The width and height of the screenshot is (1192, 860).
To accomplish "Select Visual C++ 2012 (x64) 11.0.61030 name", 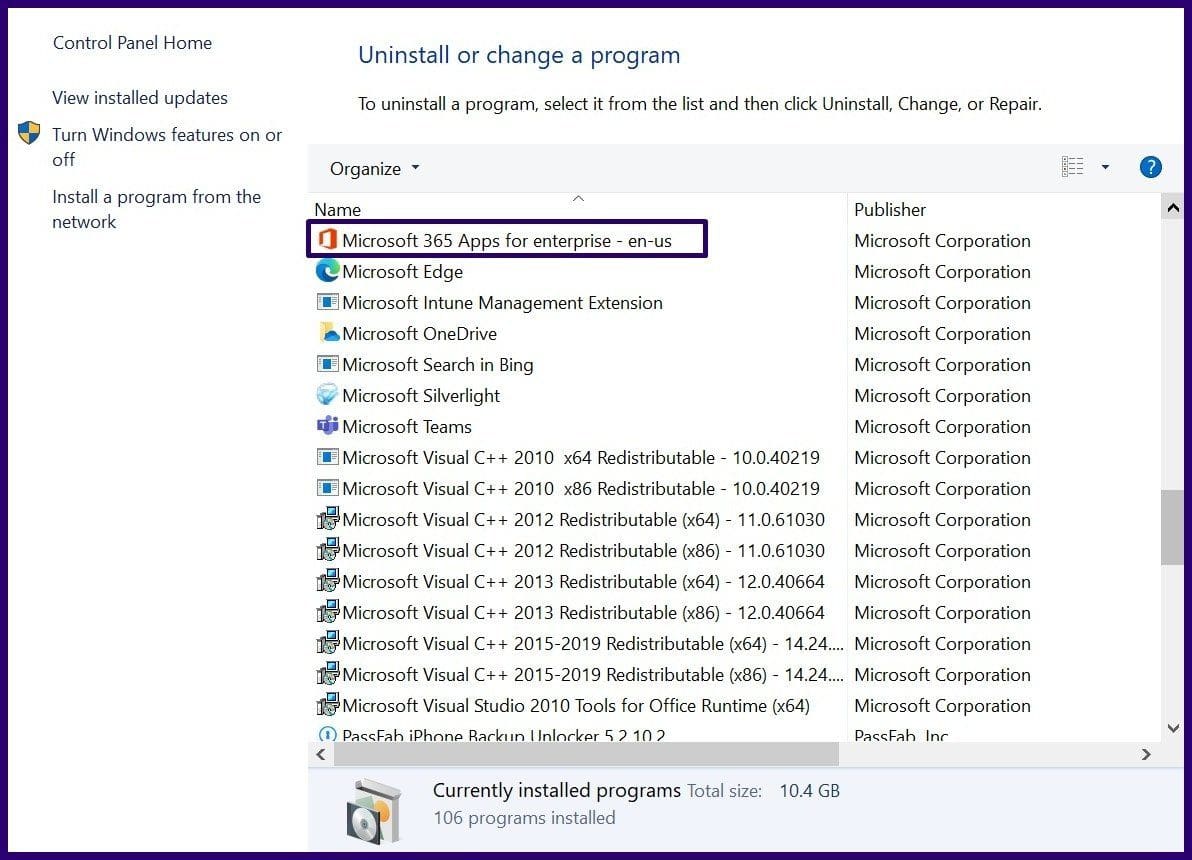I will (x=583, y=519).
